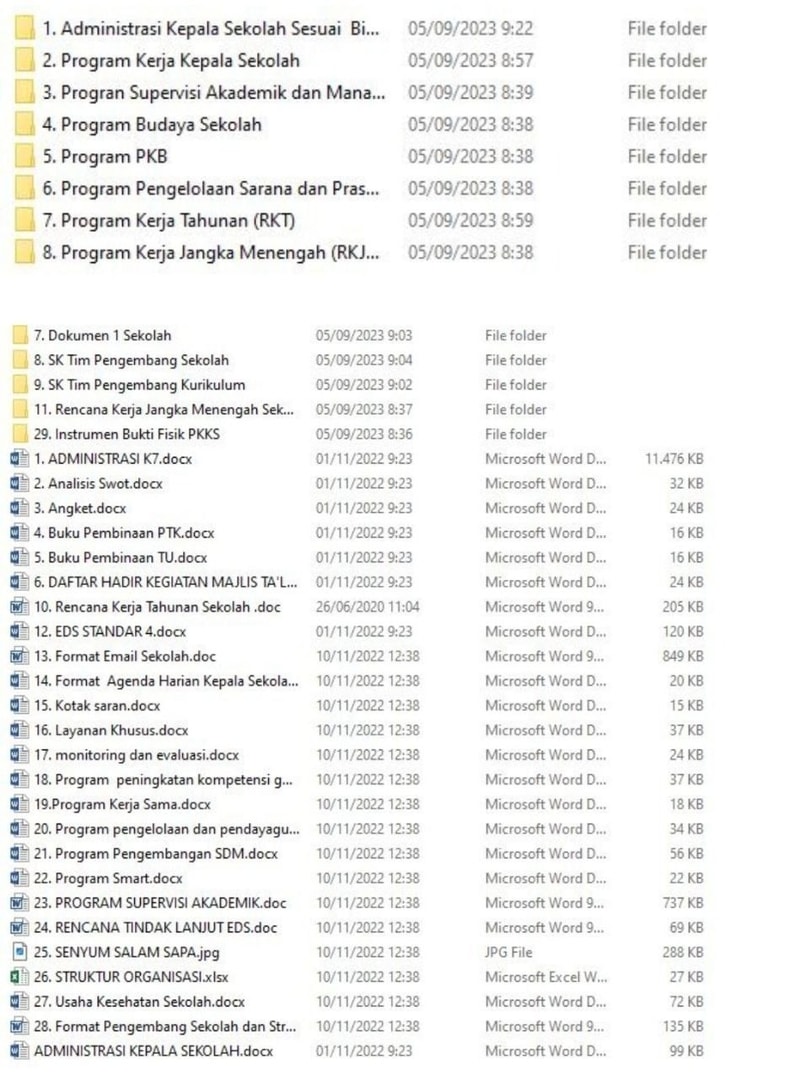Select Word icon of "27. Usaha Kesehatan Sekolah.docx"
Viewport: 800px width, 1079px height.
pos(20,1002)
